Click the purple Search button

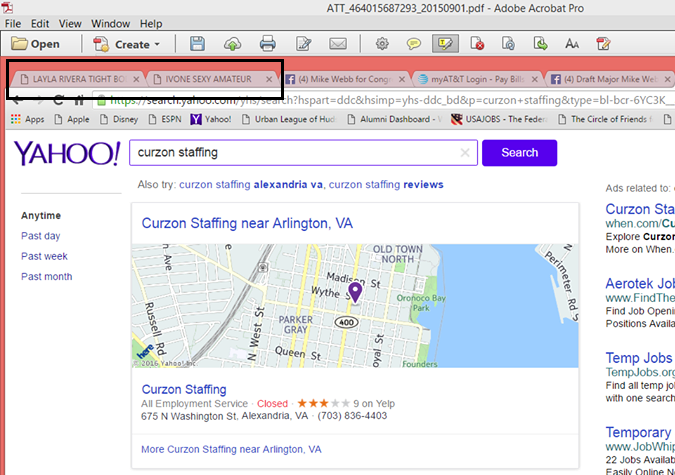coord(520,152)
